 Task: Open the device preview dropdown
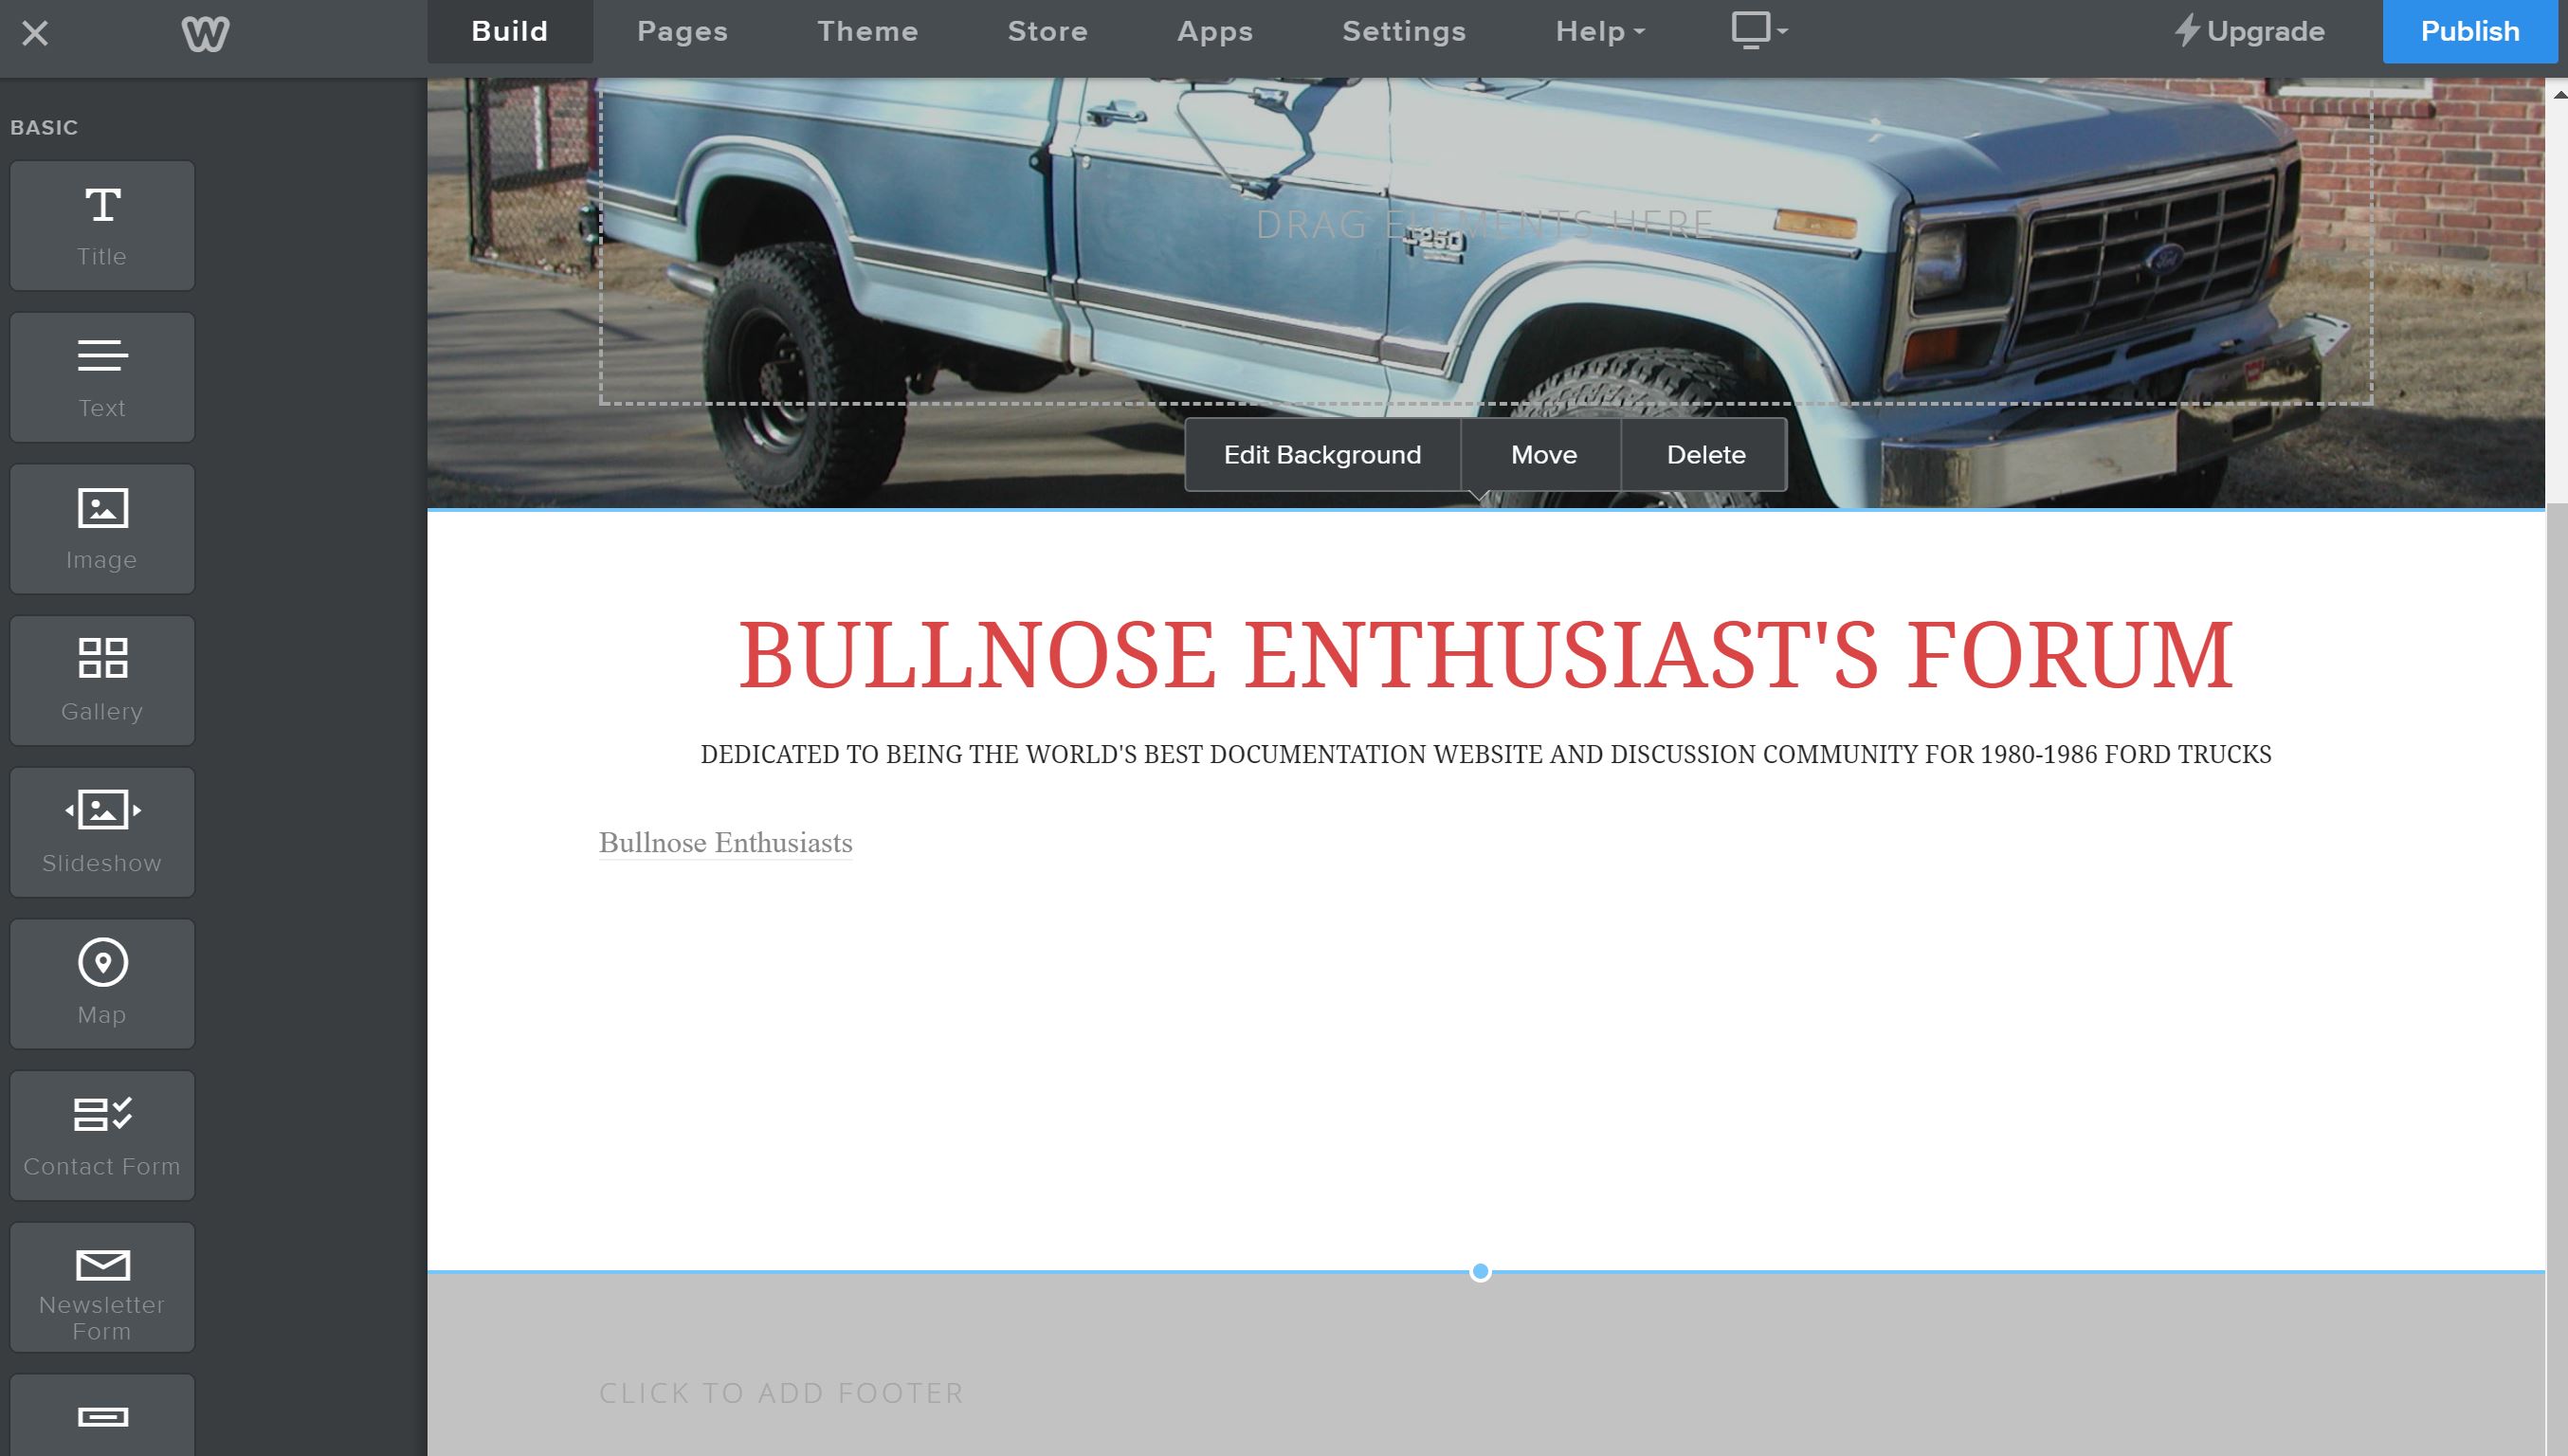[1759, 31]
